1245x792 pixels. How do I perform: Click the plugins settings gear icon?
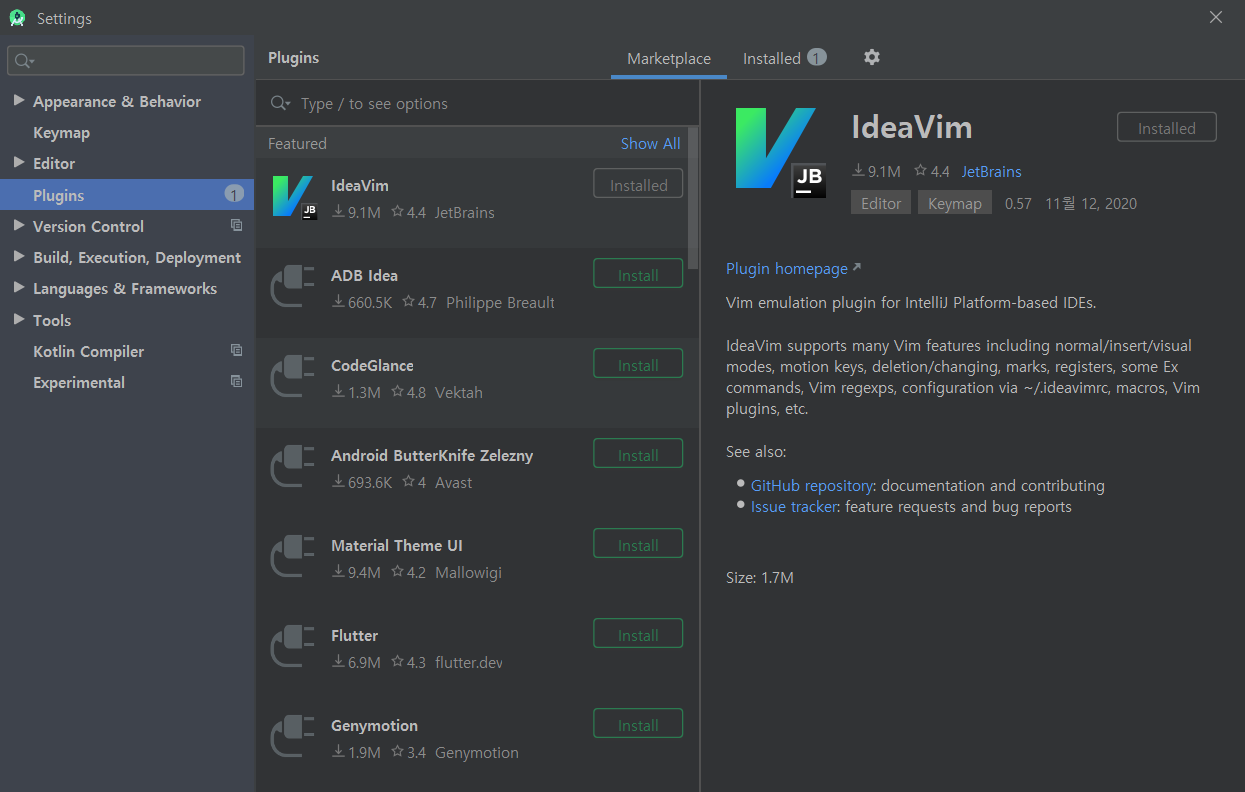click(x=872, y=57)
